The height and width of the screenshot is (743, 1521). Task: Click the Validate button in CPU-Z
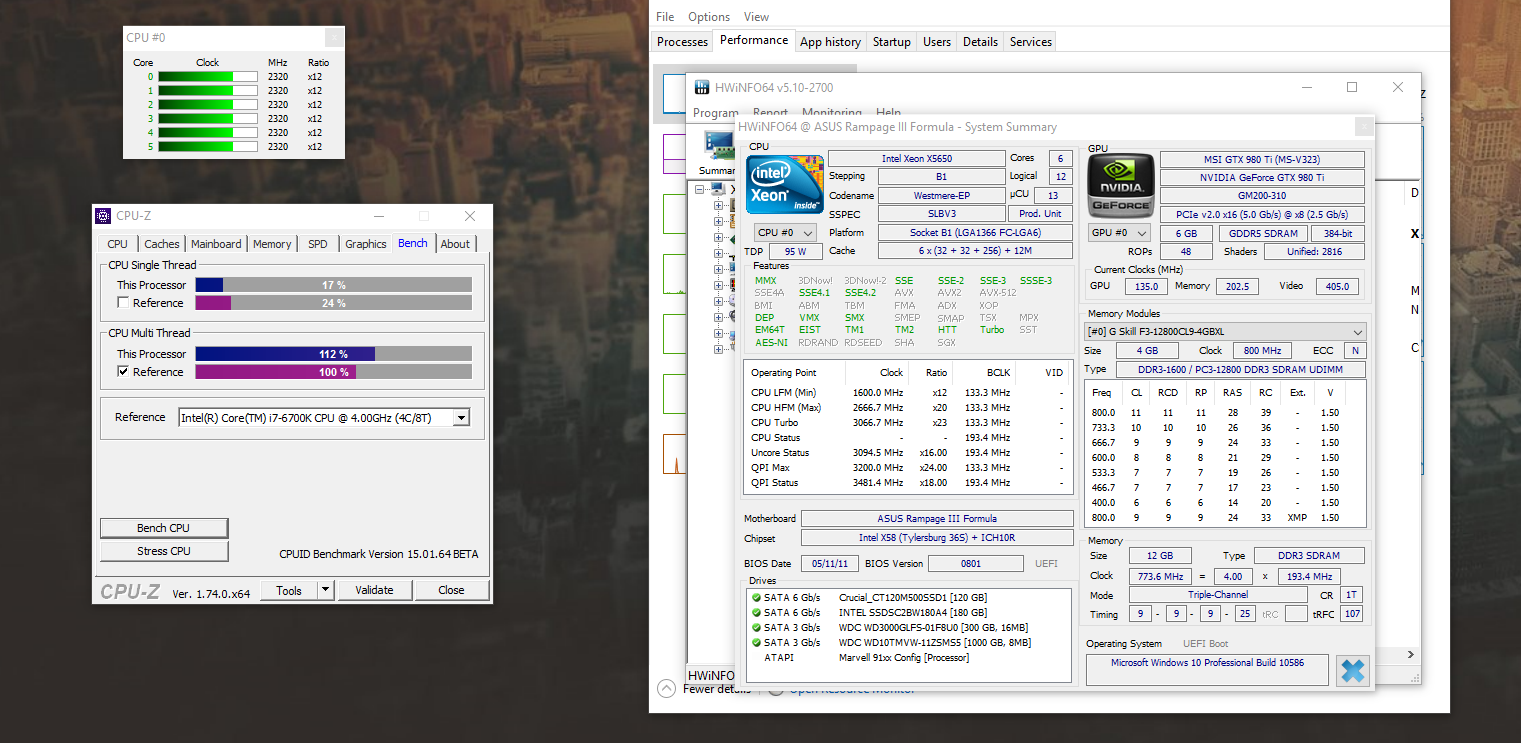pyautogui.click(x=374, y=590)
